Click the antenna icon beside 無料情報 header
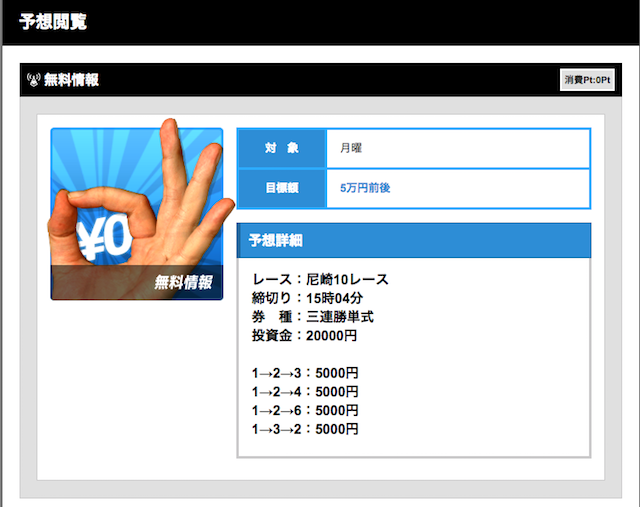Viewport: 640px width, 507px height. (x=33, y=80)
